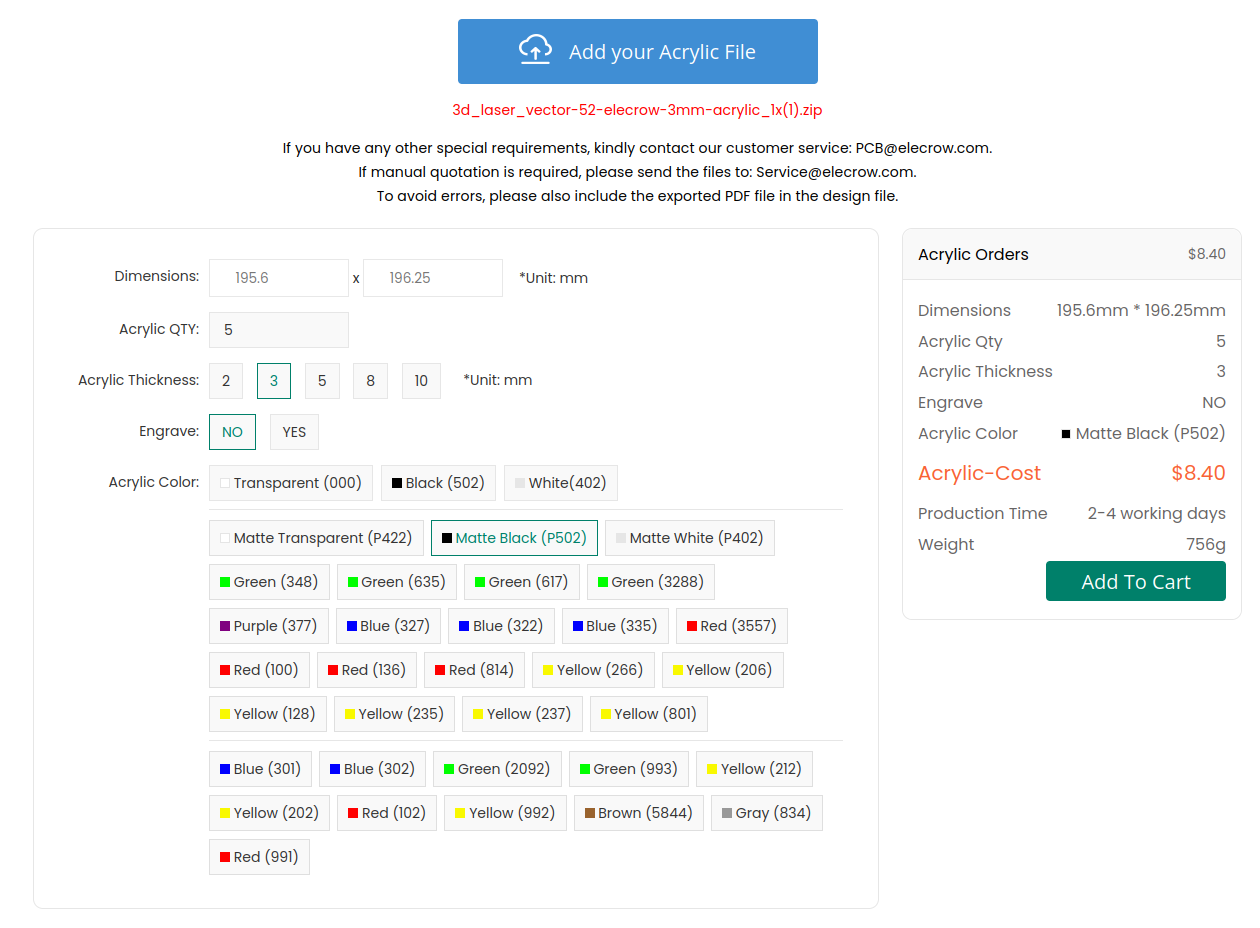This screenshot has width=1260, height=928.
Task: Pick Matte White (P402) color
Action: tap(690, 538)
